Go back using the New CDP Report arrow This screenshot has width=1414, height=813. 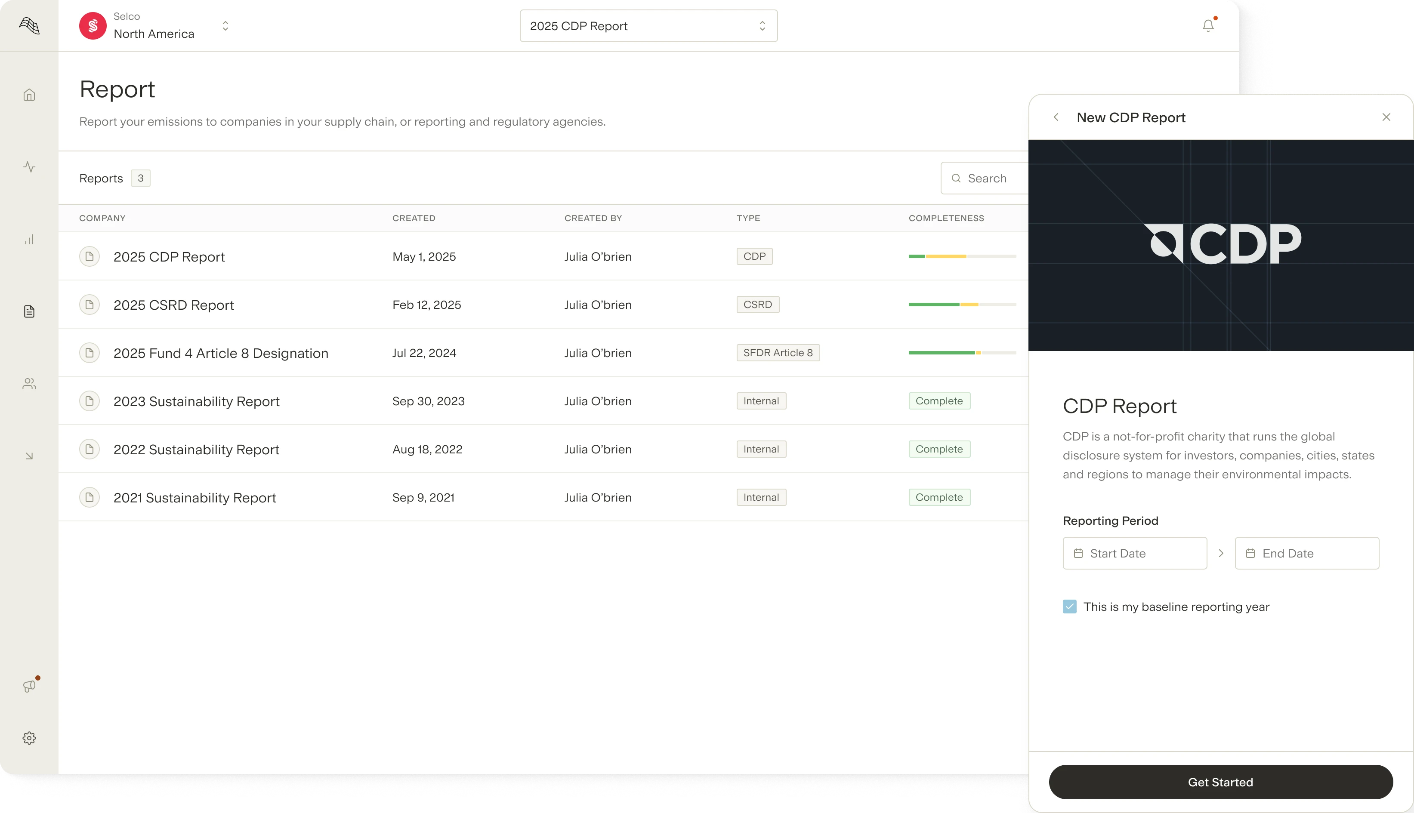pos(1055,117)
